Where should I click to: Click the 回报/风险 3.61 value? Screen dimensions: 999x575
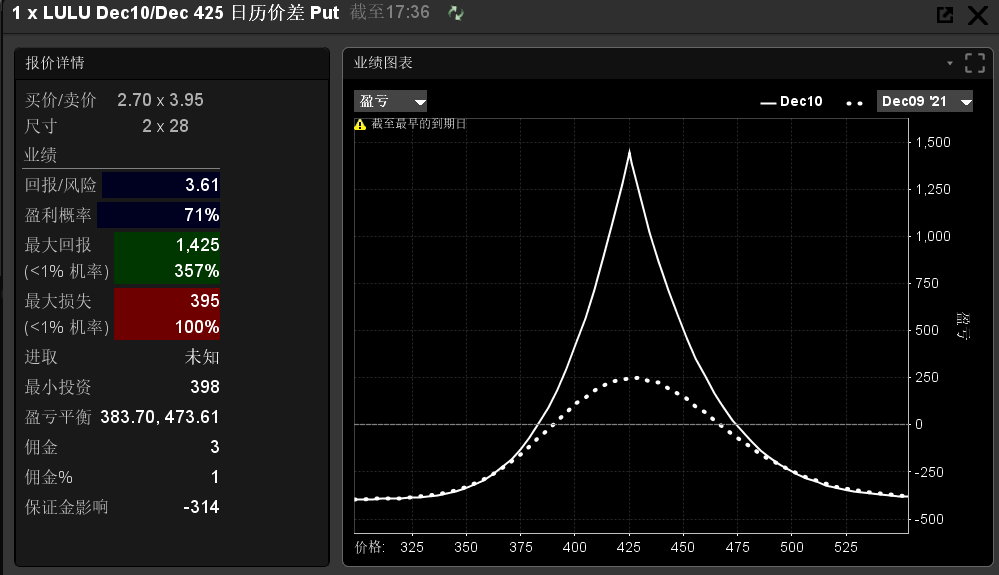click(x=201, y=185)
